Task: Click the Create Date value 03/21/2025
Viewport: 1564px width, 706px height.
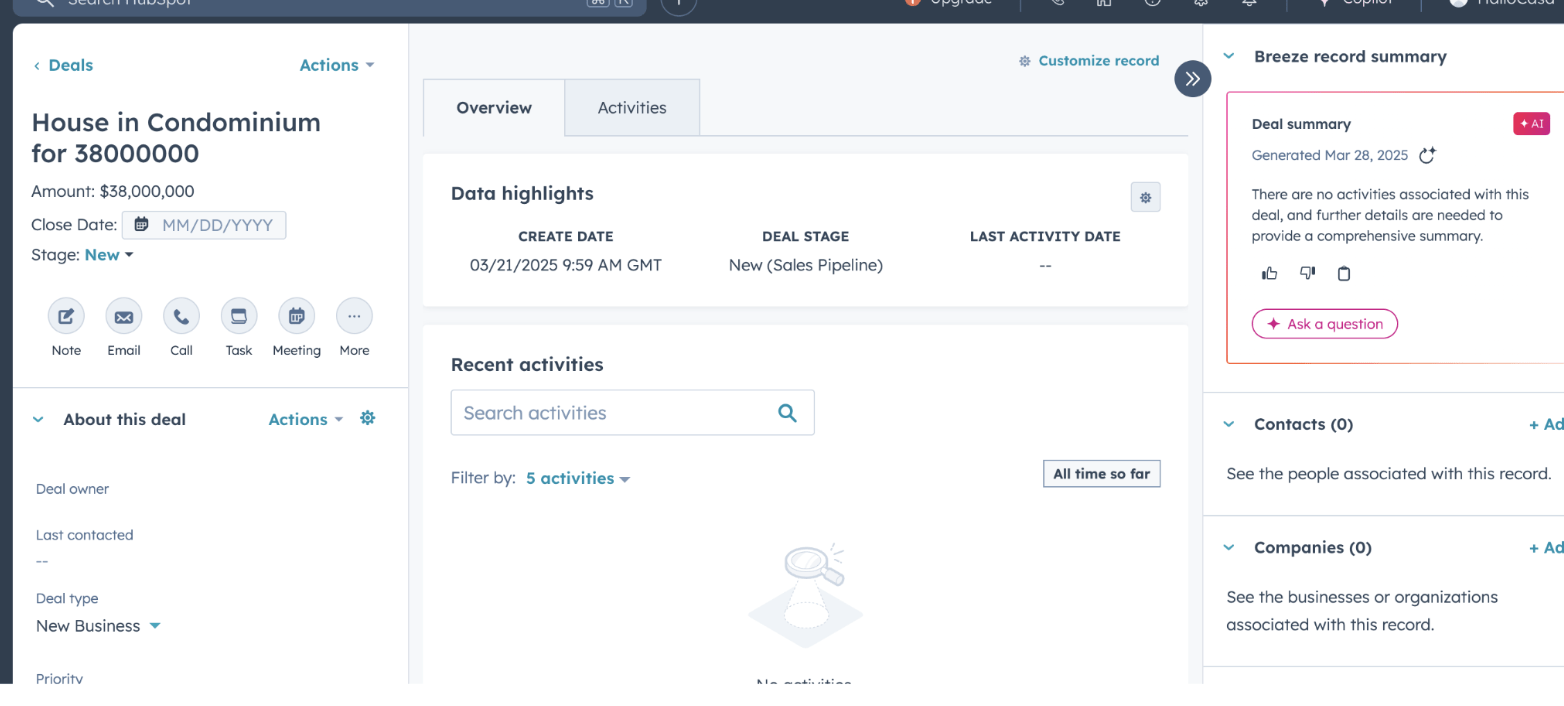Action: click(x=566, y=265)
